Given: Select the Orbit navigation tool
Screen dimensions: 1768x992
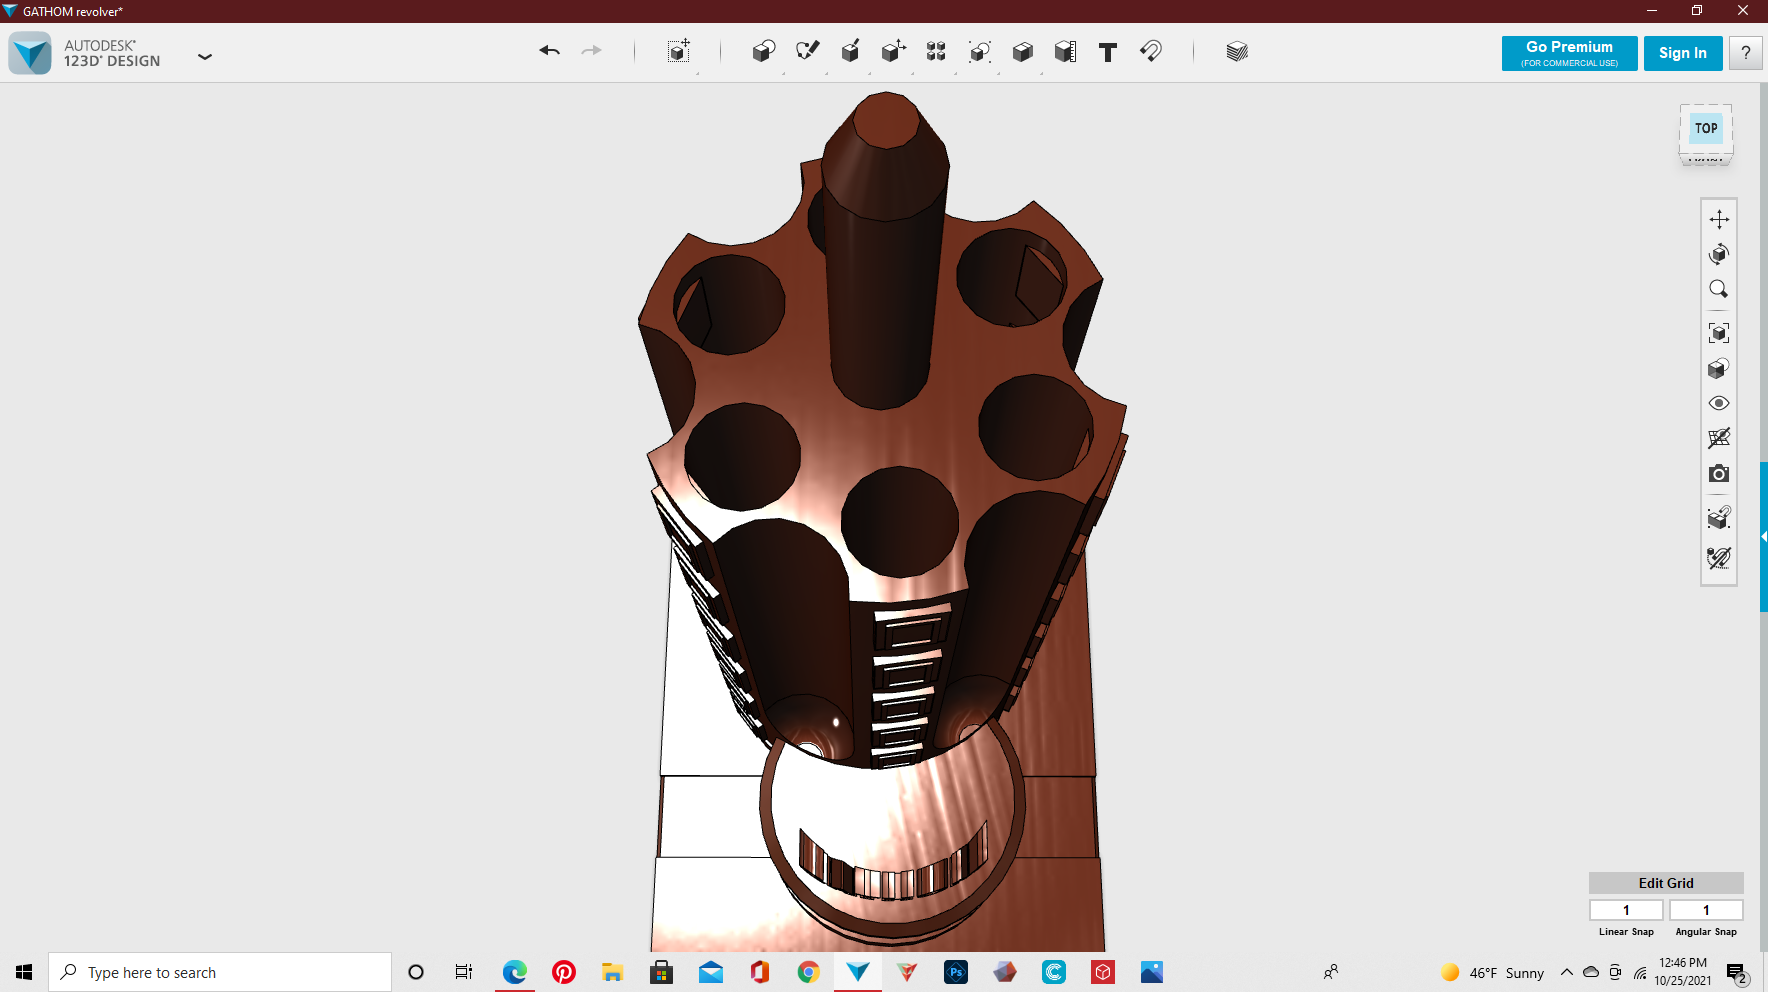Looking at the screenshot, I should point(1719,254).
